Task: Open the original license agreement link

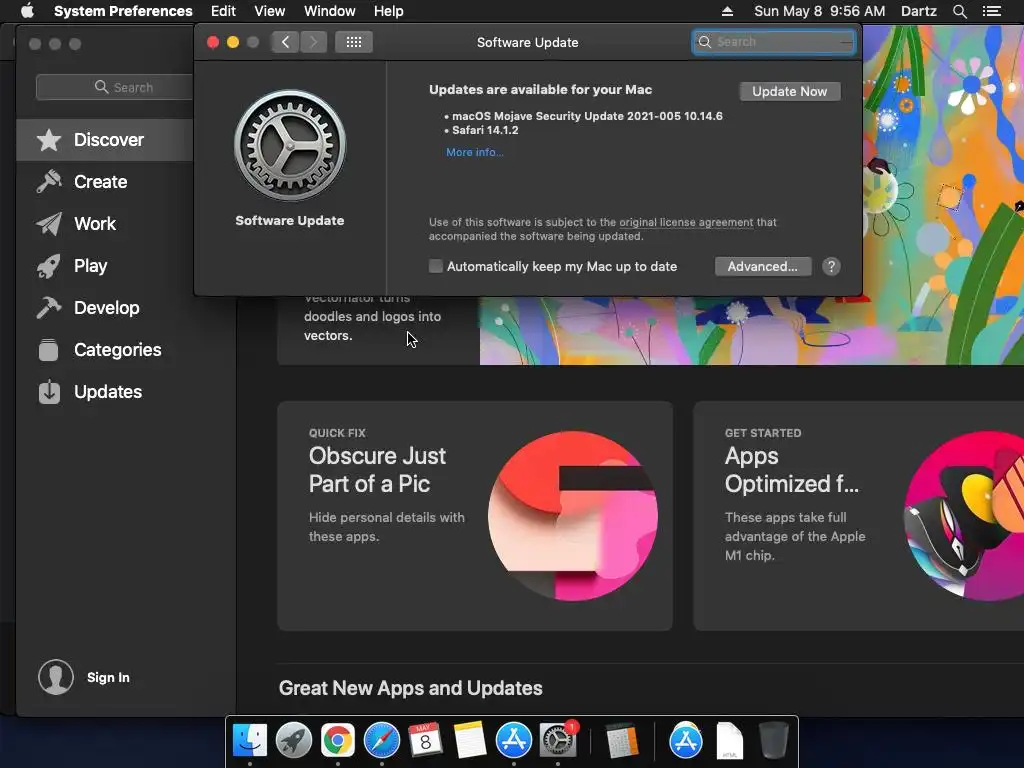Action: click(686, 222)
